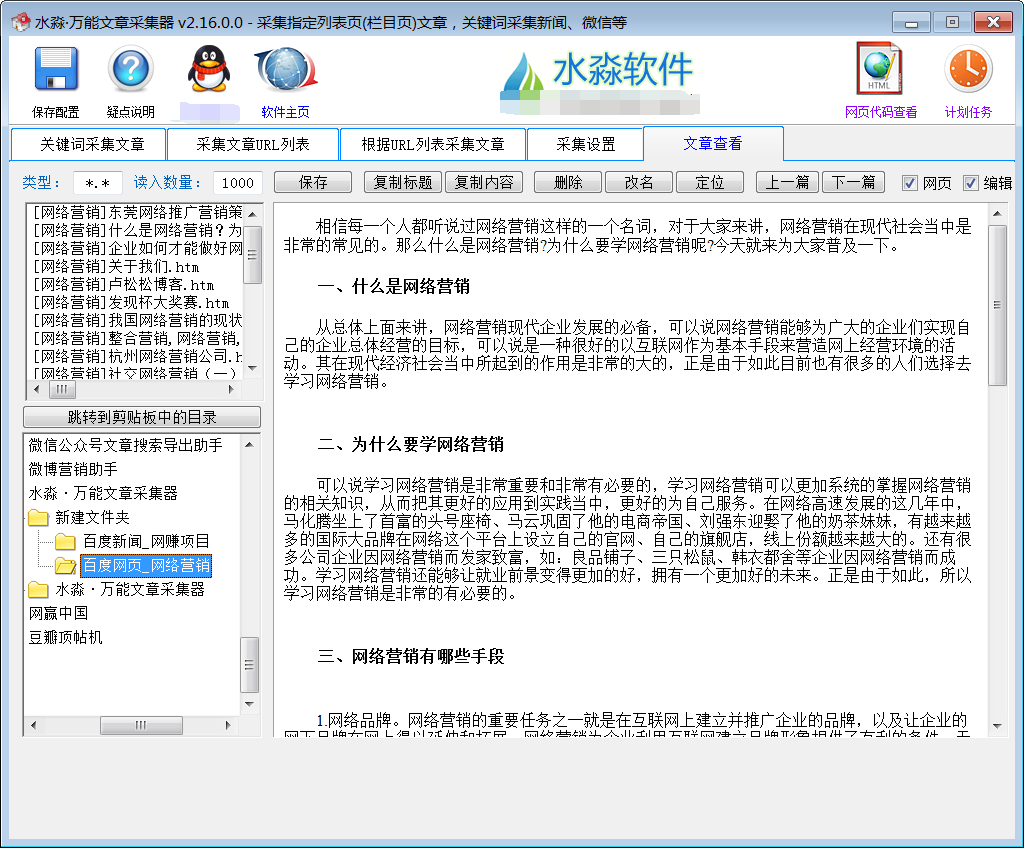The width and height of the screenshot is (1024, 848).
Task: Open the 网页代码查看 HTML icon
Action: pyautogui.click(x=879, y=69)
